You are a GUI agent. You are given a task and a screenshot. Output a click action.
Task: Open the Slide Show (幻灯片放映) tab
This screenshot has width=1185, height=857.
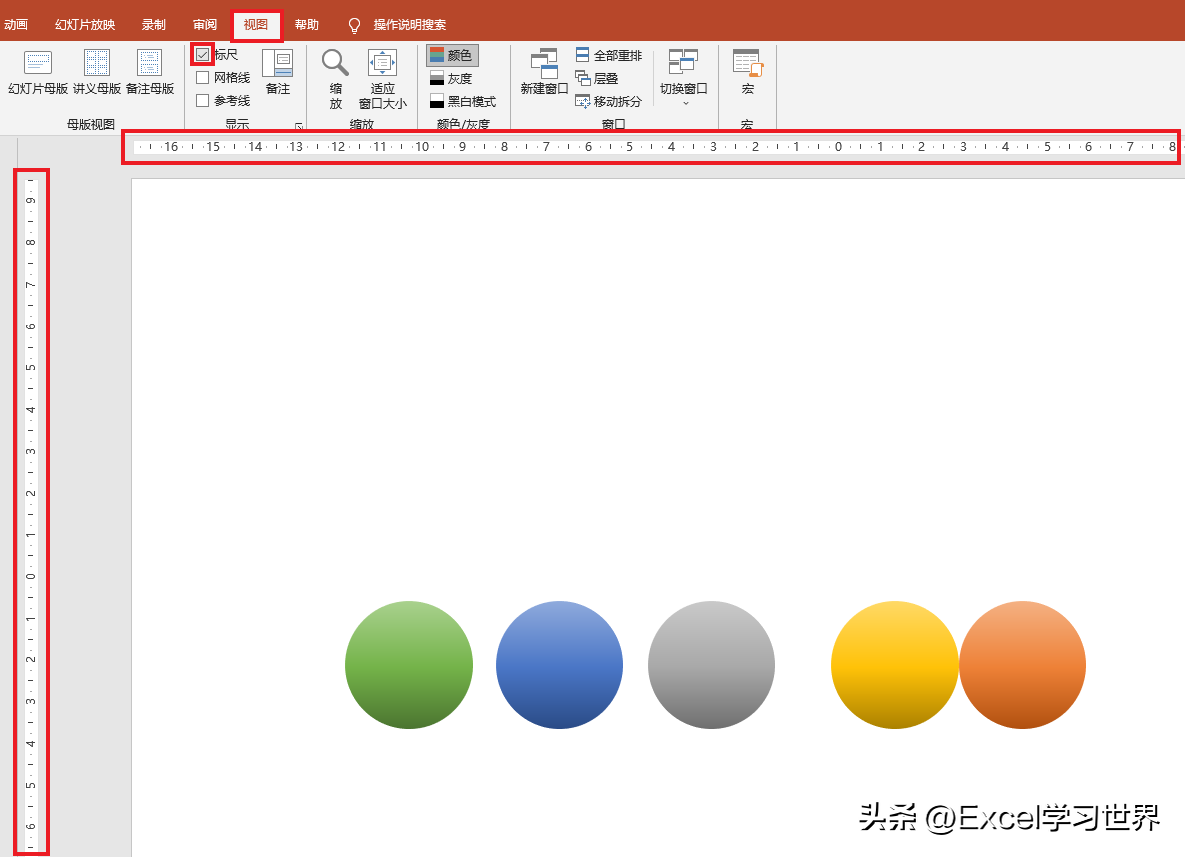click(x=85, y=25)
